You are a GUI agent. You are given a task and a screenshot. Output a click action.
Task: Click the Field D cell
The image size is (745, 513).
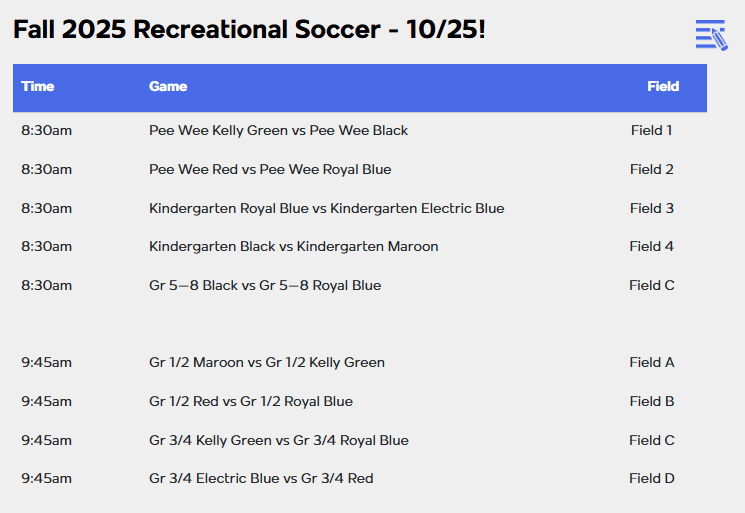click(652, 479)
